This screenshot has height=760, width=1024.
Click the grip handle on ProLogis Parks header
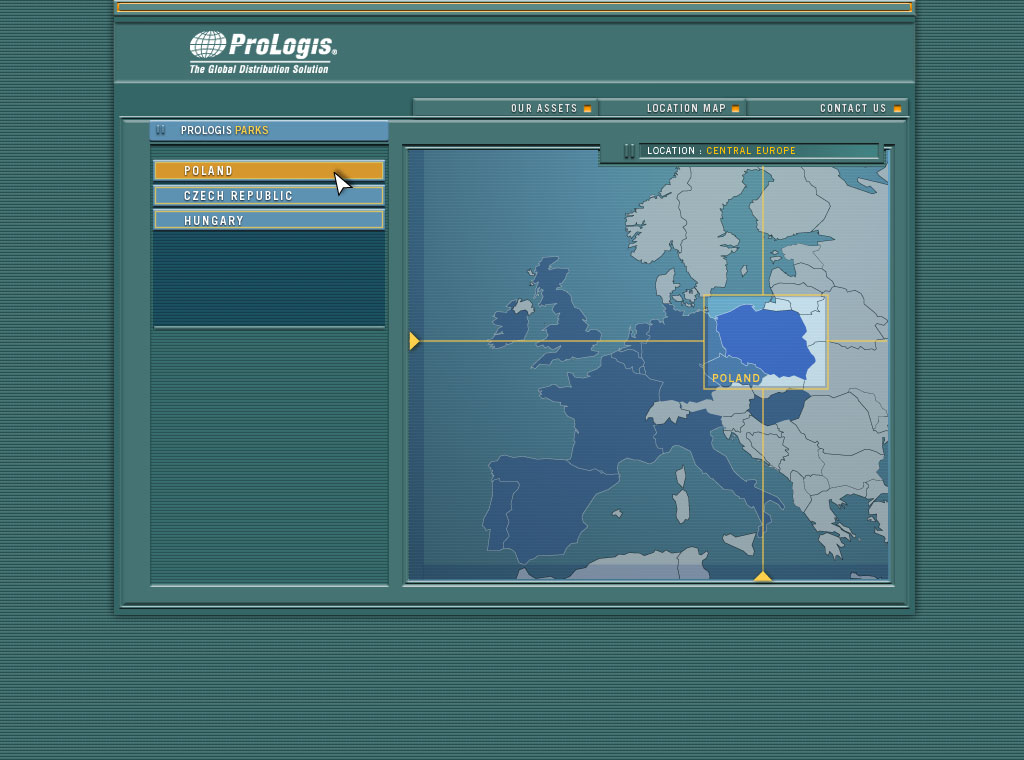[161, 130]
